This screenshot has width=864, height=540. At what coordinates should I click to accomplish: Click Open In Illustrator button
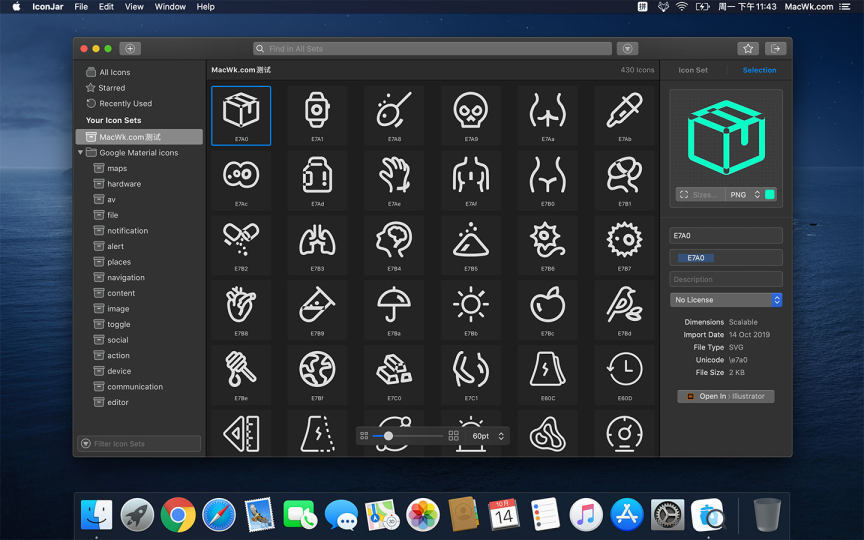tap(726, 396)
